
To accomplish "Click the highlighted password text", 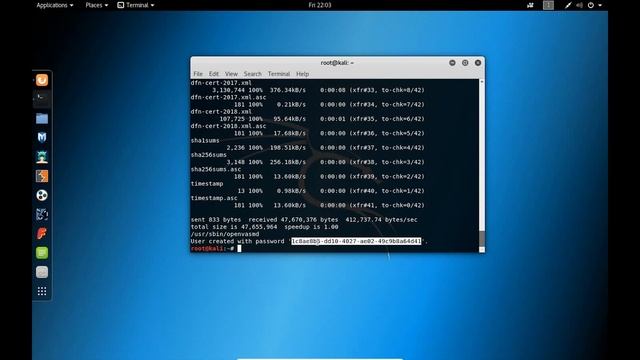I will click(356, 241).
